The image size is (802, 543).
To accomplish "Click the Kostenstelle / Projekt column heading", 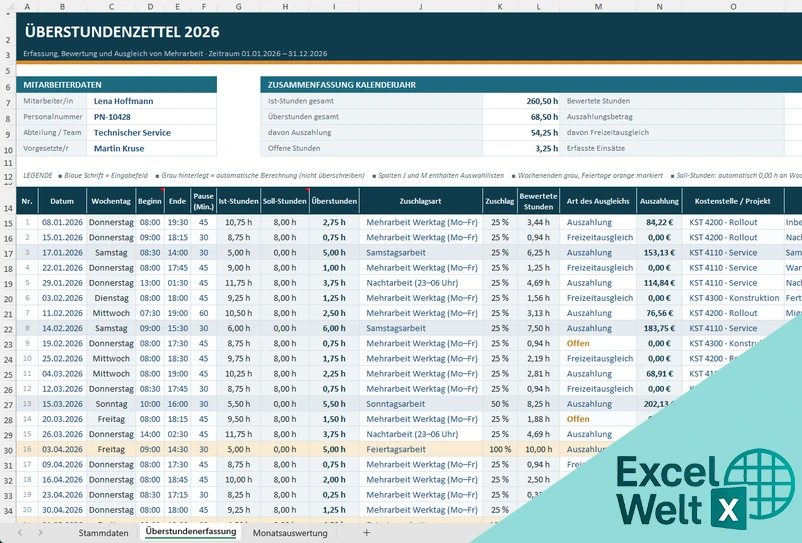I will pyautogui.click(x=733, y=201).
